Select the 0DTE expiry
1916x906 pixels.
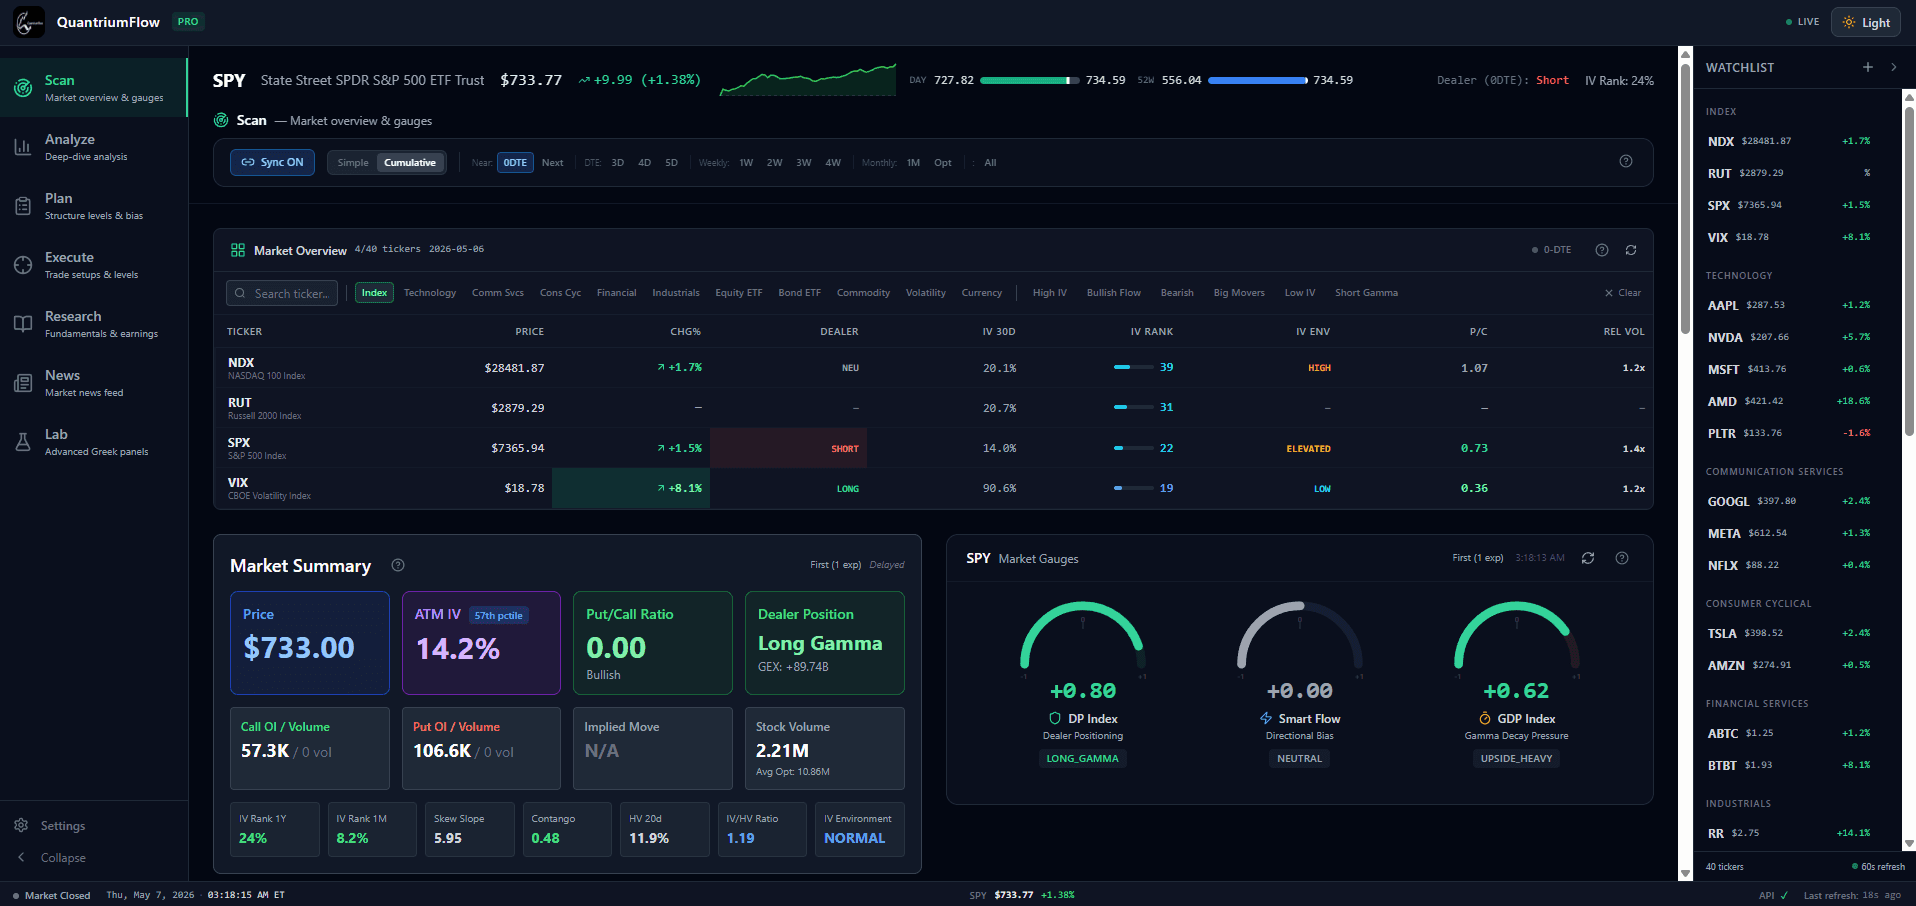[515, 163]
